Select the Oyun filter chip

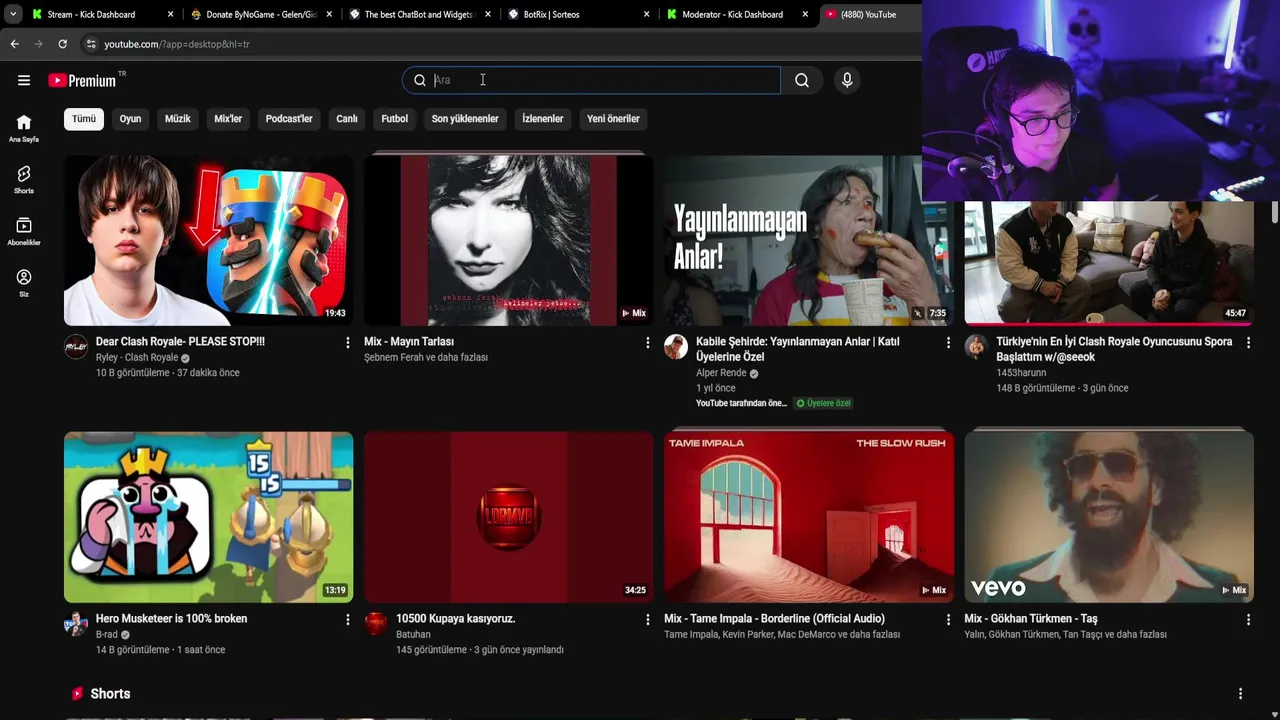click(130, 119)
